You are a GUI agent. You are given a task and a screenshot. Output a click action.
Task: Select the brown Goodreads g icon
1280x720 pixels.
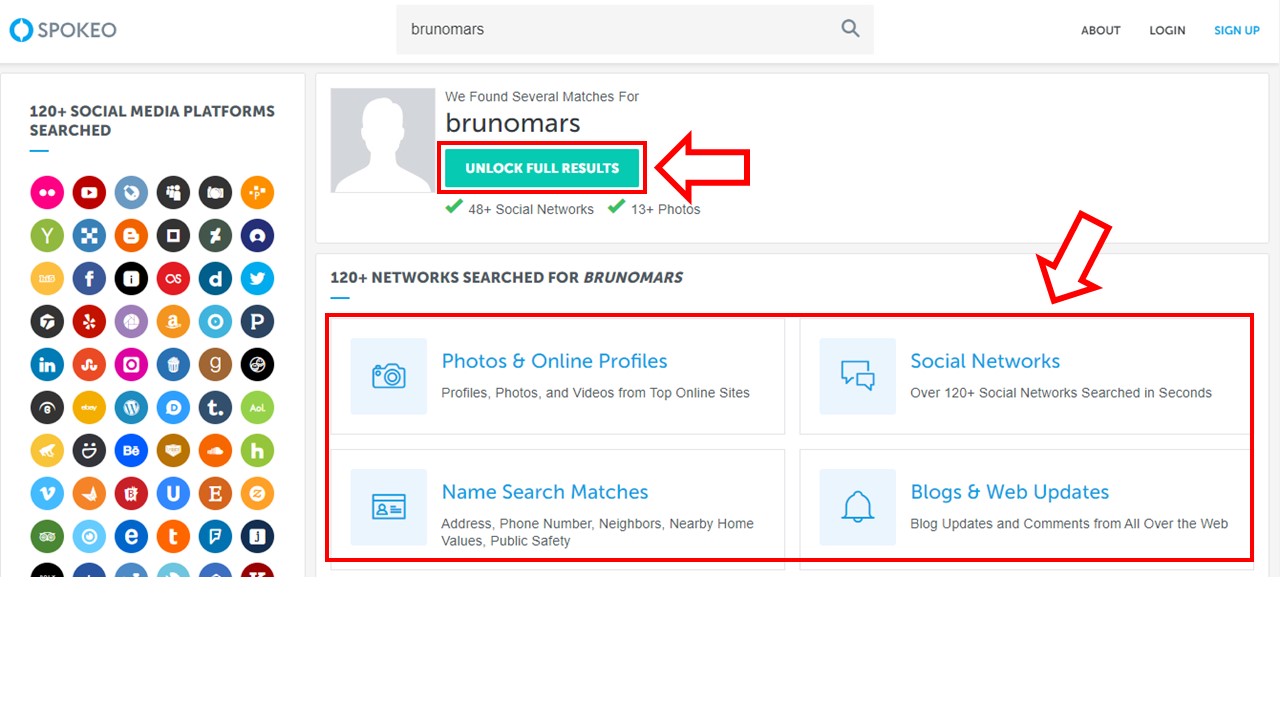tap(215, 365)
